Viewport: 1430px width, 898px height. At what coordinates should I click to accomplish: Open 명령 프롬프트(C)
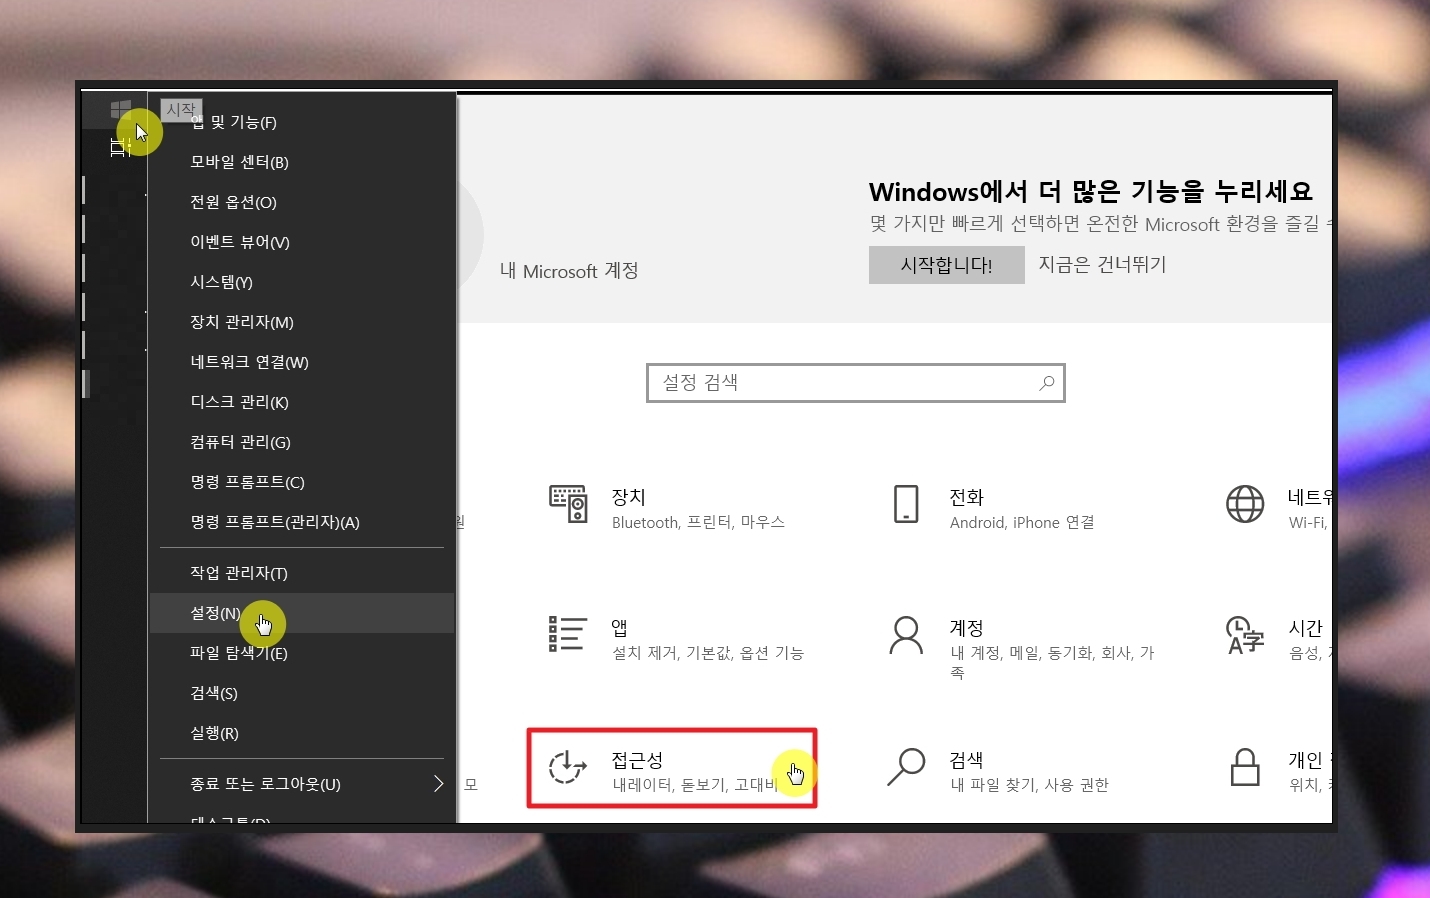click(247, 482)
